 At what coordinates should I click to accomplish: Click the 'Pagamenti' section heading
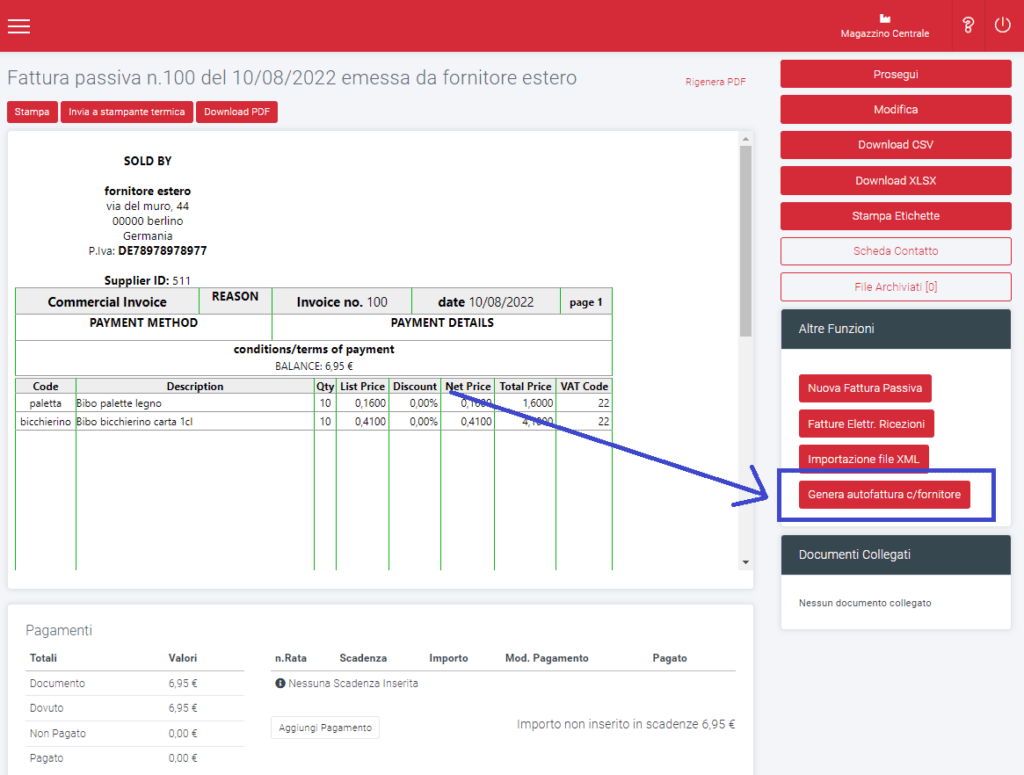[x=59, y=630]
